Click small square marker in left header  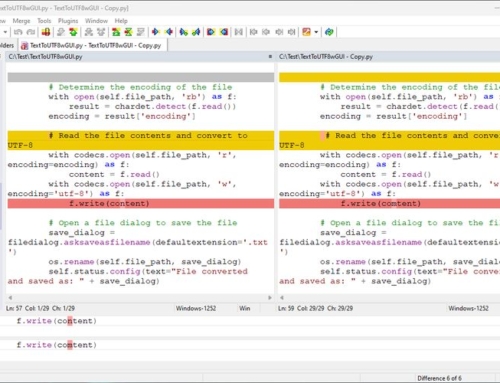pyautogui.click(x=270, y=57)
